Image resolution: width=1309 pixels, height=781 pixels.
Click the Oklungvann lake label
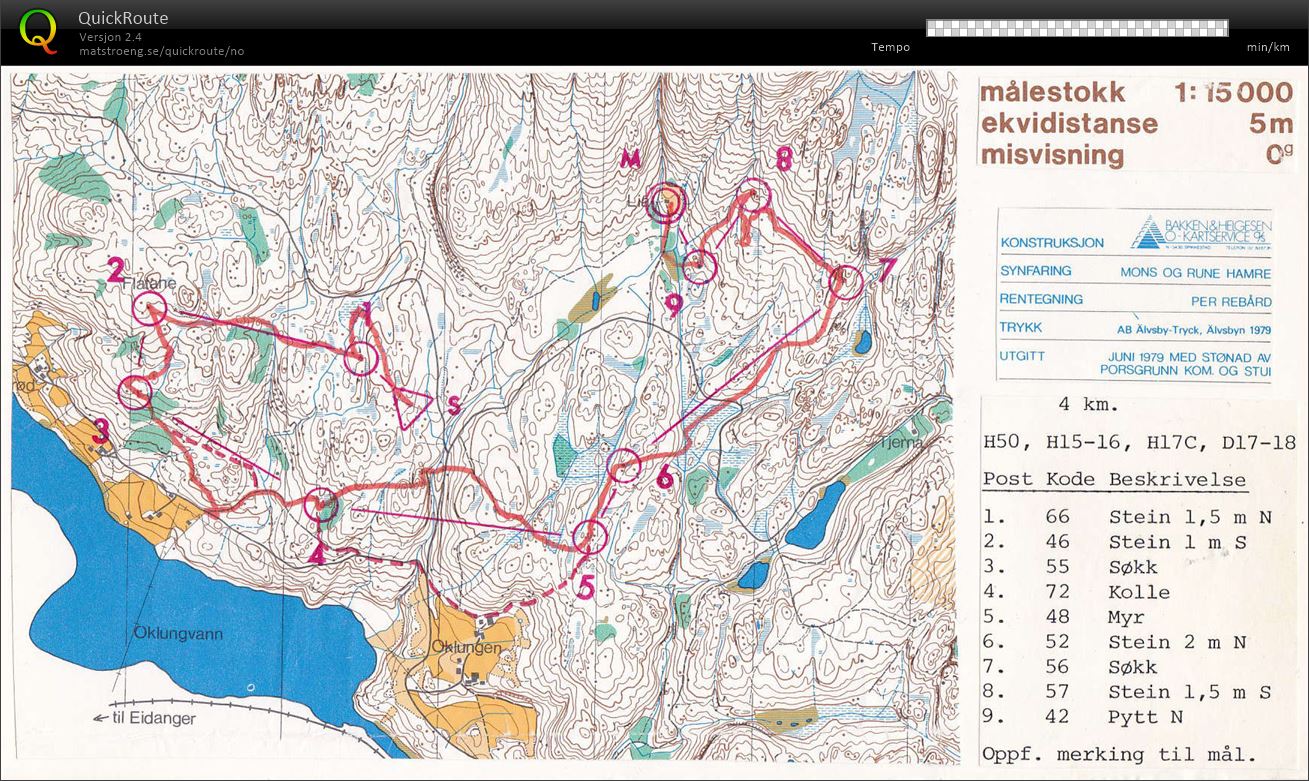click(177, 634)
